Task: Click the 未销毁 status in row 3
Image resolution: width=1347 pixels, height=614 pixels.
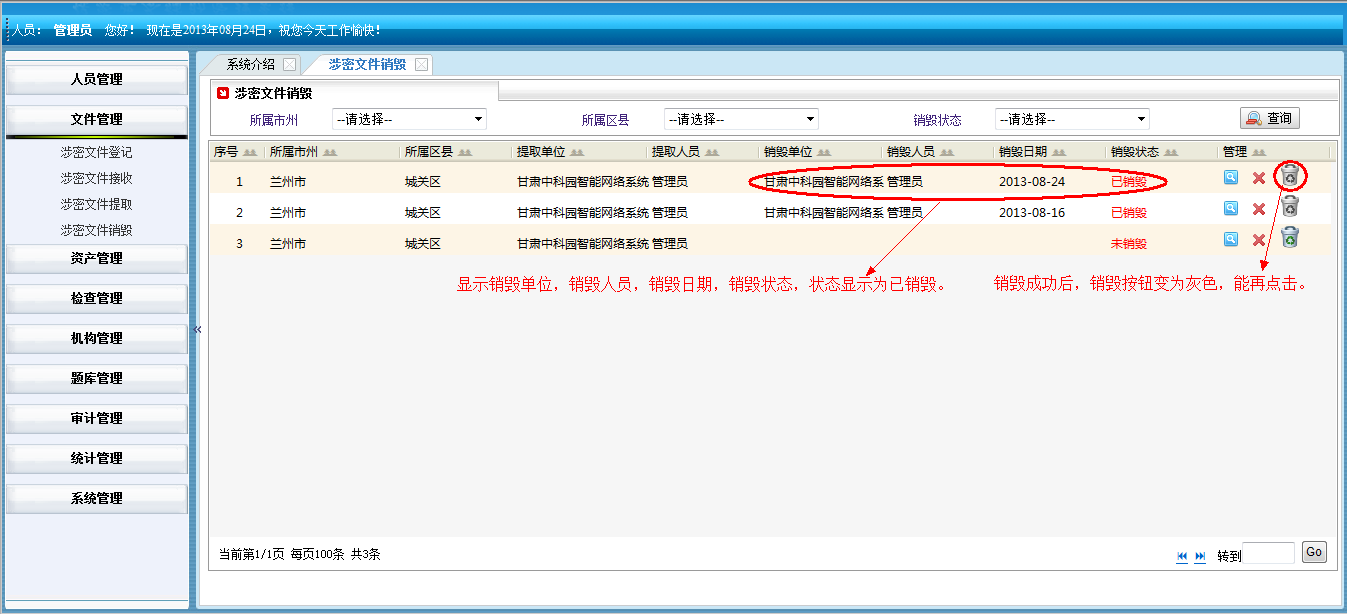Action: [1129, 244]
